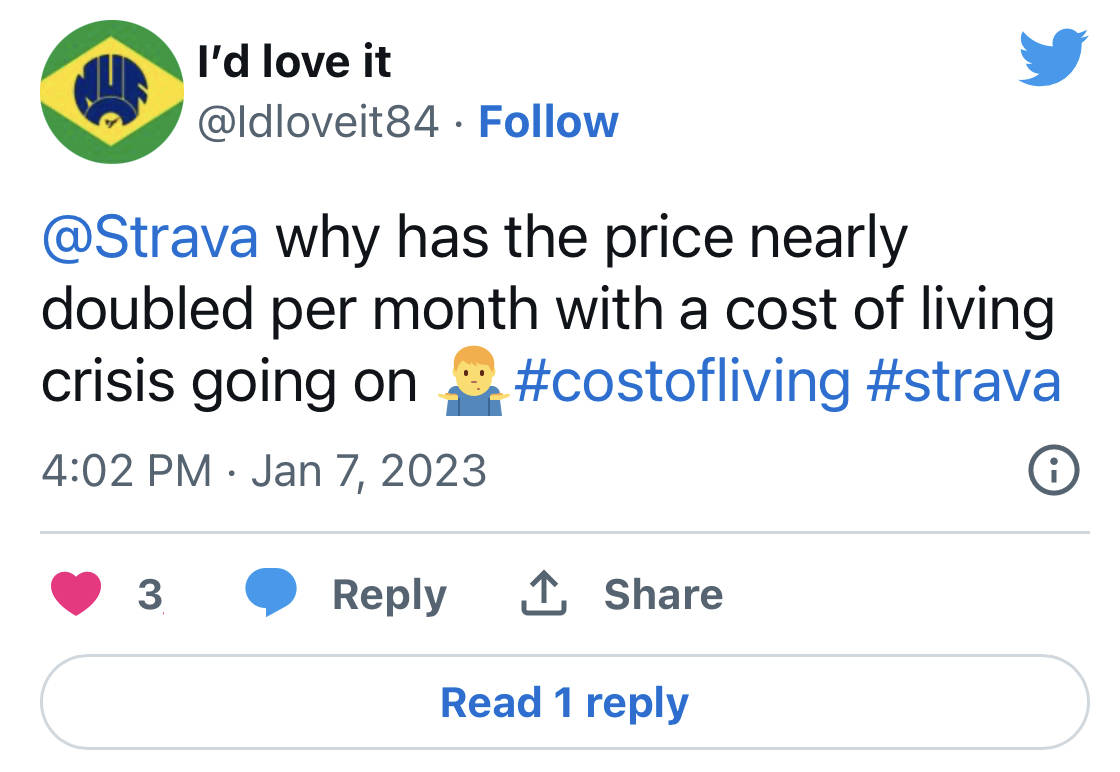Open the 4:02 PM Jan 7, 2023 timestamp

(x=264, y=471)
